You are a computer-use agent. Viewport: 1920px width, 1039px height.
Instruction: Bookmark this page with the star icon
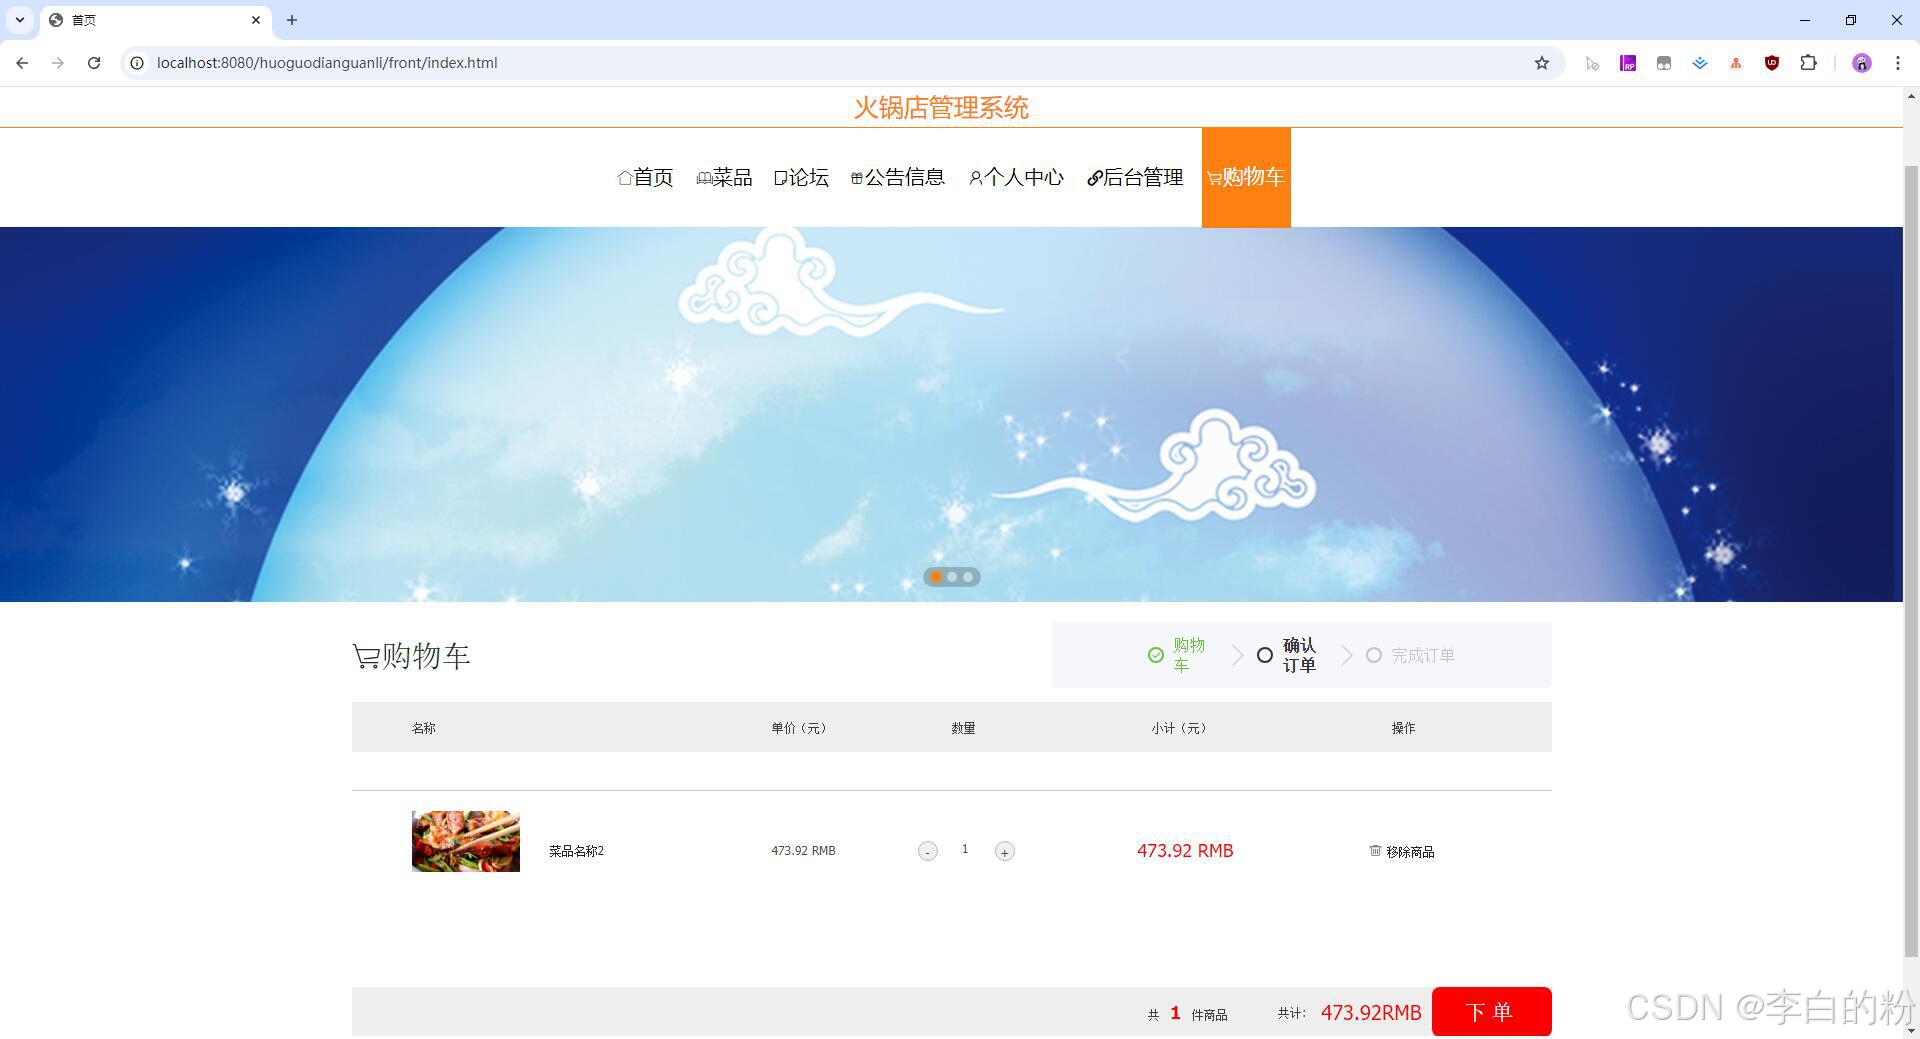coord(1542,63)
